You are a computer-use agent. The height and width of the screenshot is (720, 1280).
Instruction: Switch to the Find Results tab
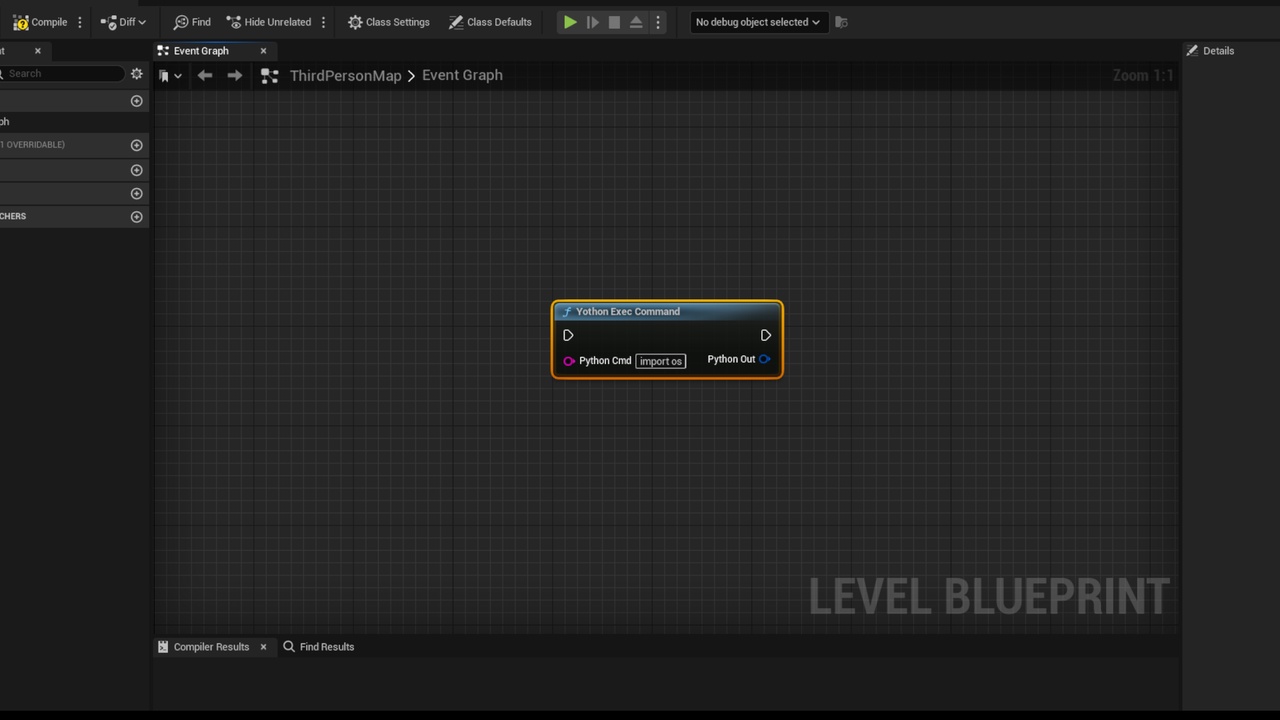pyautogui.click(x=318, y=647)
